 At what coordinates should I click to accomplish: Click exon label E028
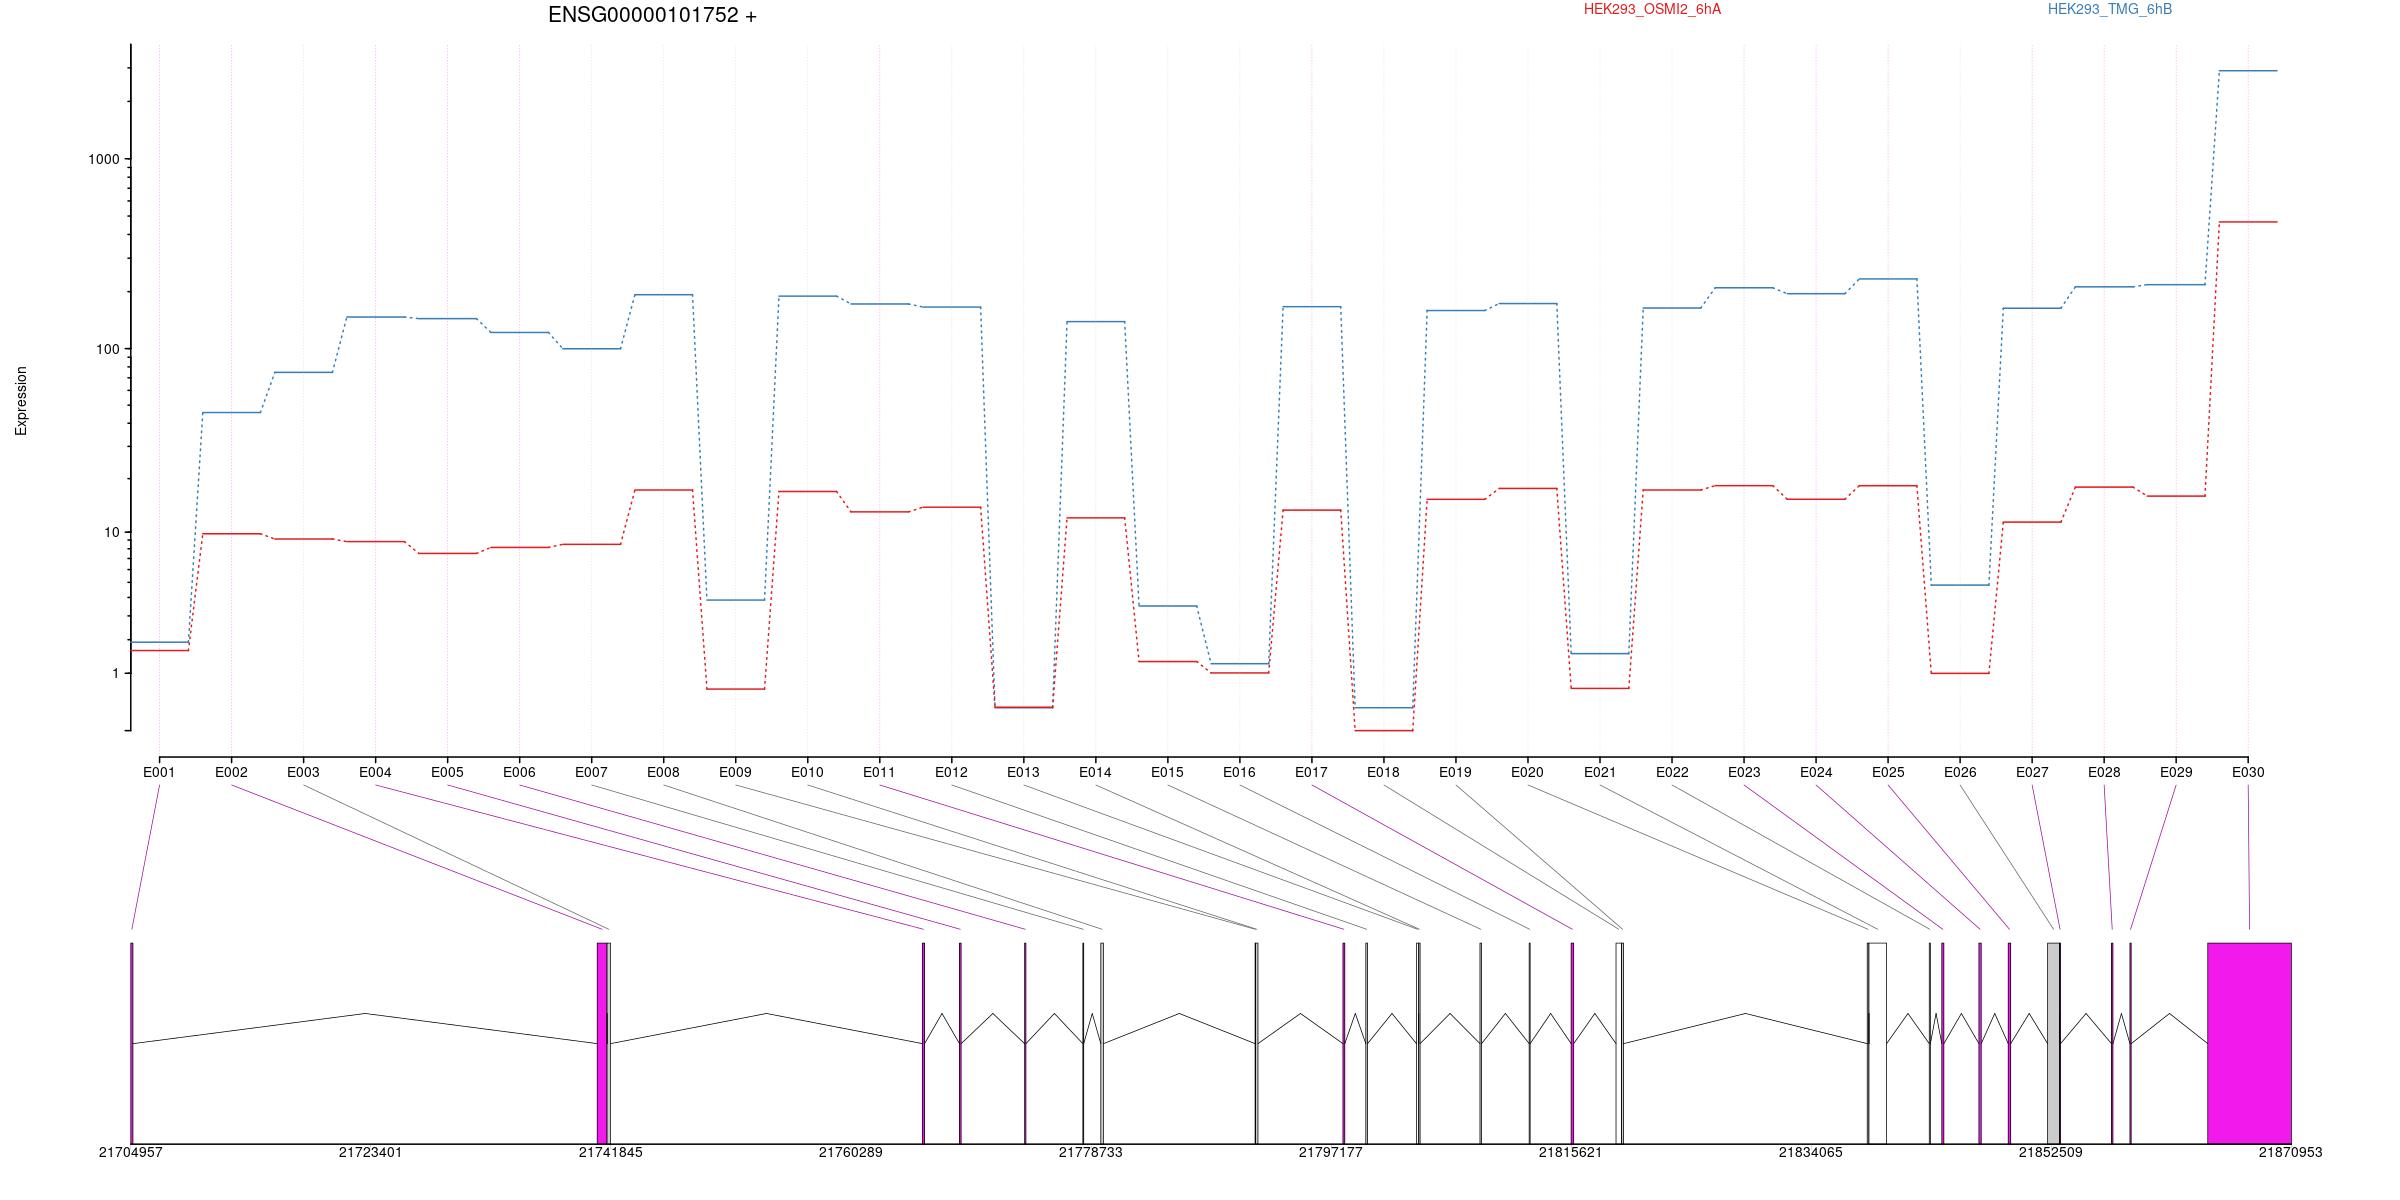pos(2104,772)
